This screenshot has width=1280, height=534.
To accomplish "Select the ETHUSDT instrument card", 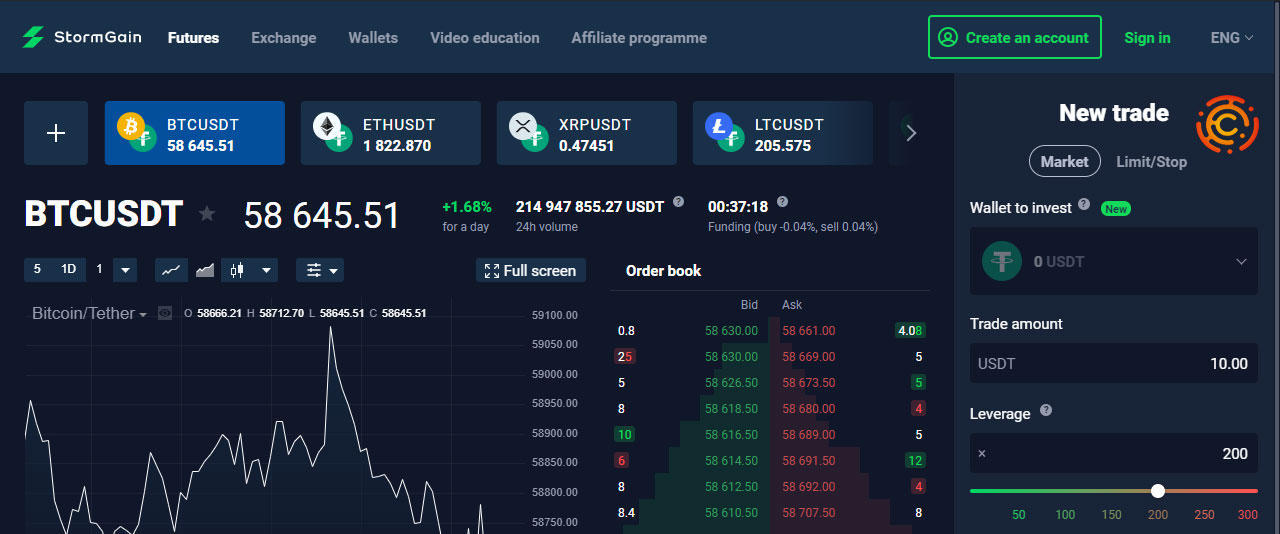I will 391,133.
